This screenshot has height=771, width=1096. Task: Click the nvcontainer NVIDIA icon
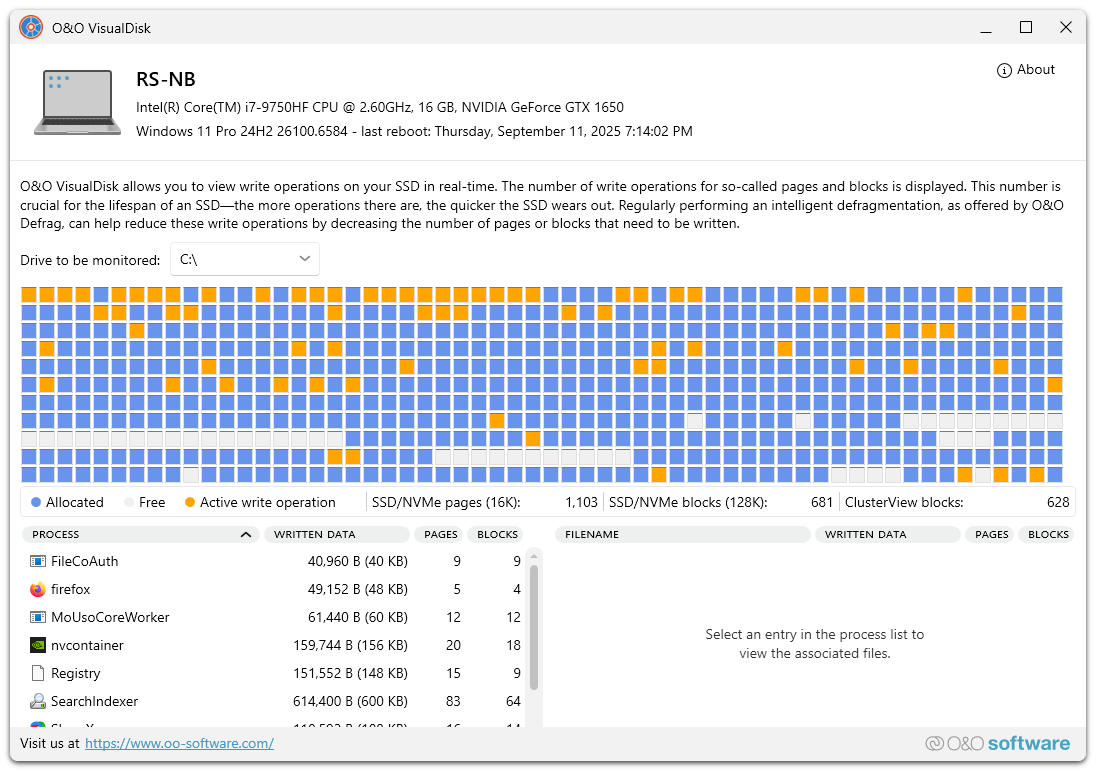38,645
